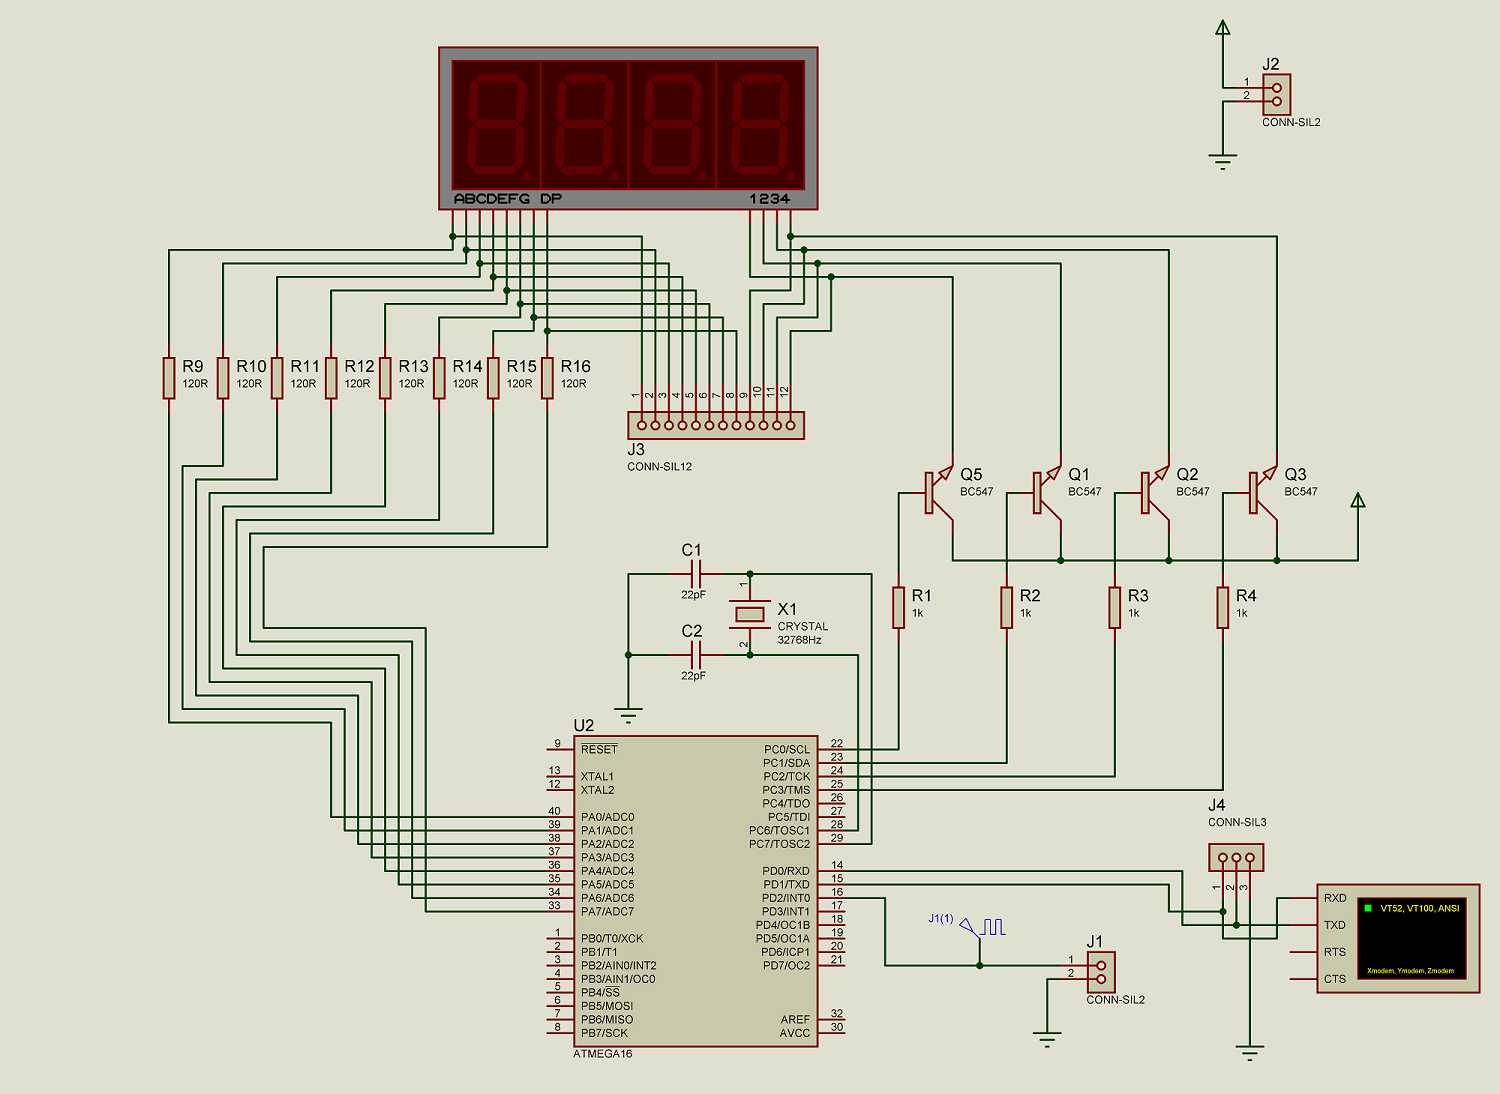Screen dimensions: 1500x1094
Task: Select the resistor R16 symbol
Action: pyautogui.click(x=547, y=378)
